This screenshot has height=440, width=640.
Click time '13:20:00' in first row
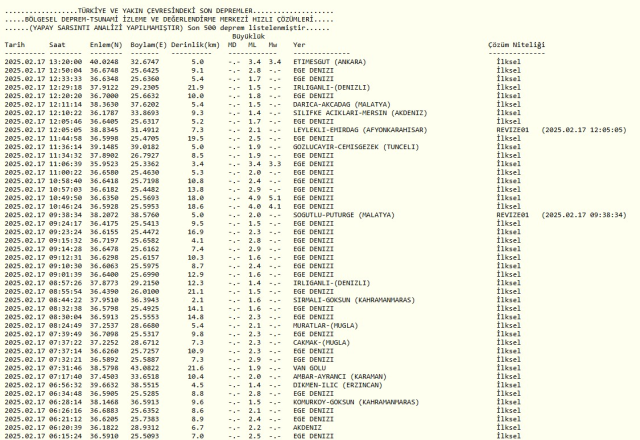point(65,62)
